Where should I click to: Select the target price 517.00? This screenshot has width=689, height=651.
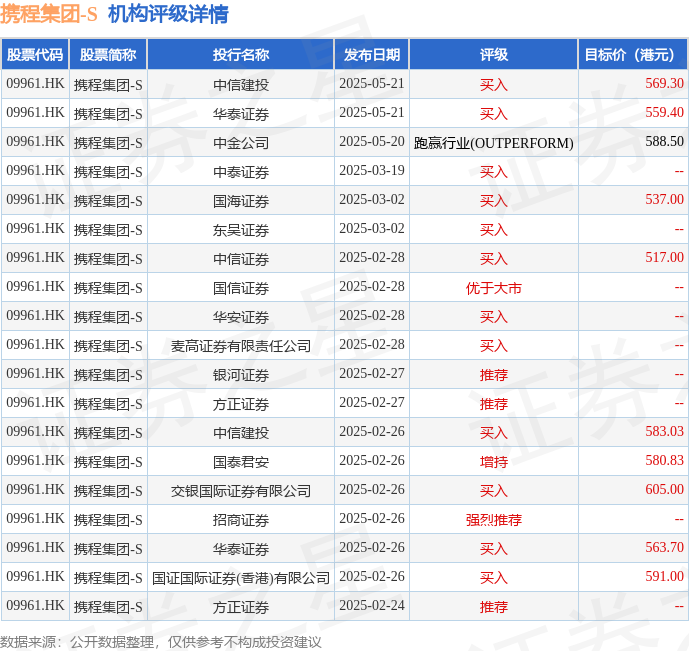click(x=664, y=257)
